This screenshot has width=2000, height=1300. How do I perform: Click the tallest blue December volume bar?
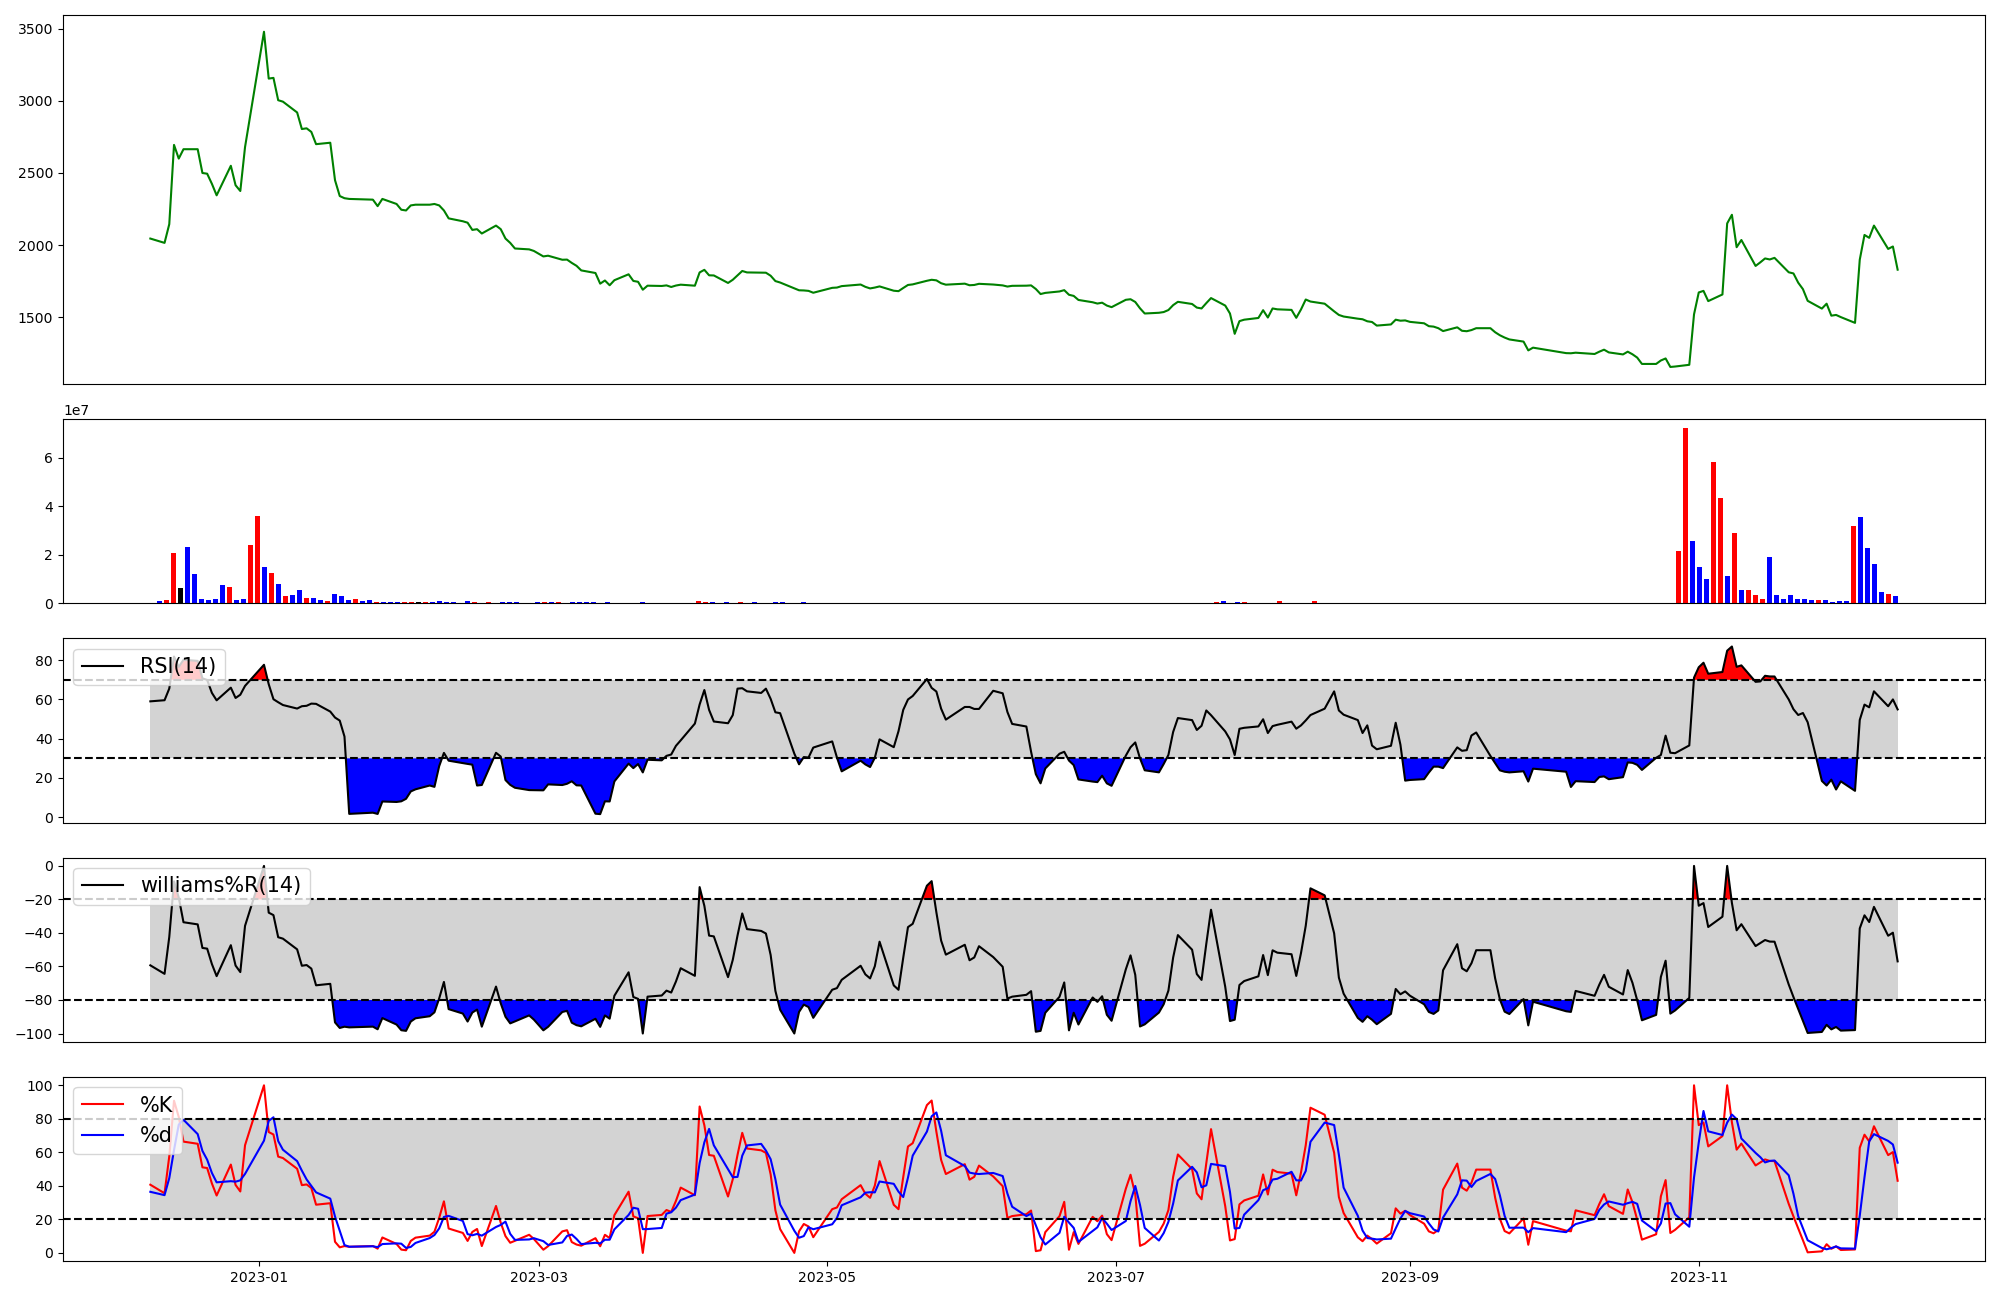(1860, 560)
